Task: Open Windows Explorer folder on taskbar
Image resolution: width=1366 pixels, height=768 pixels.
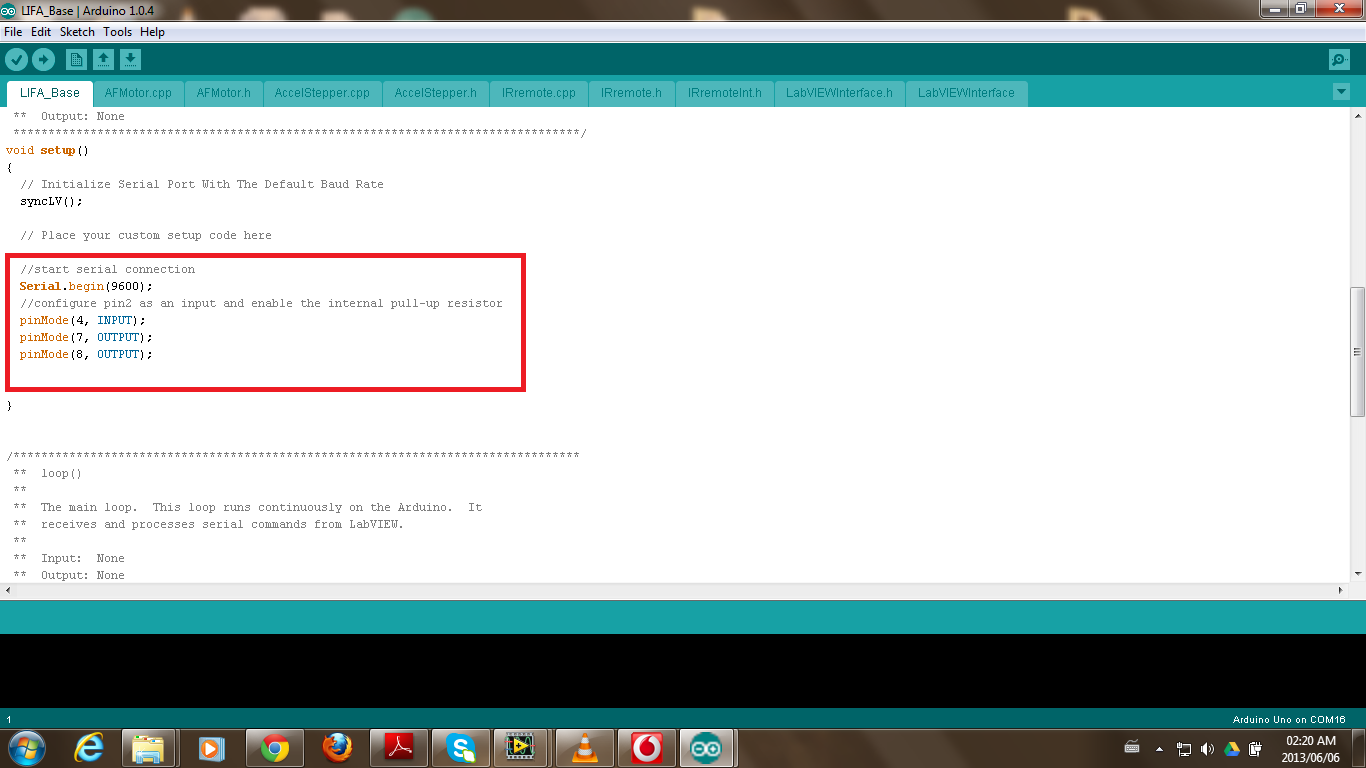Action: point(148,747)
